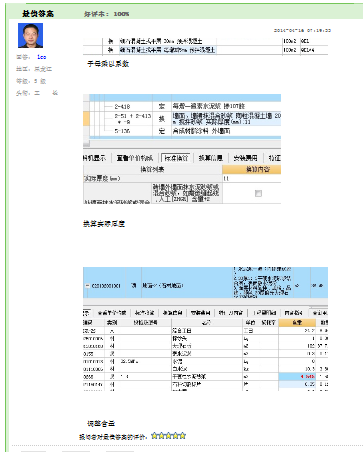Click the first rating star

pos(154,435)
